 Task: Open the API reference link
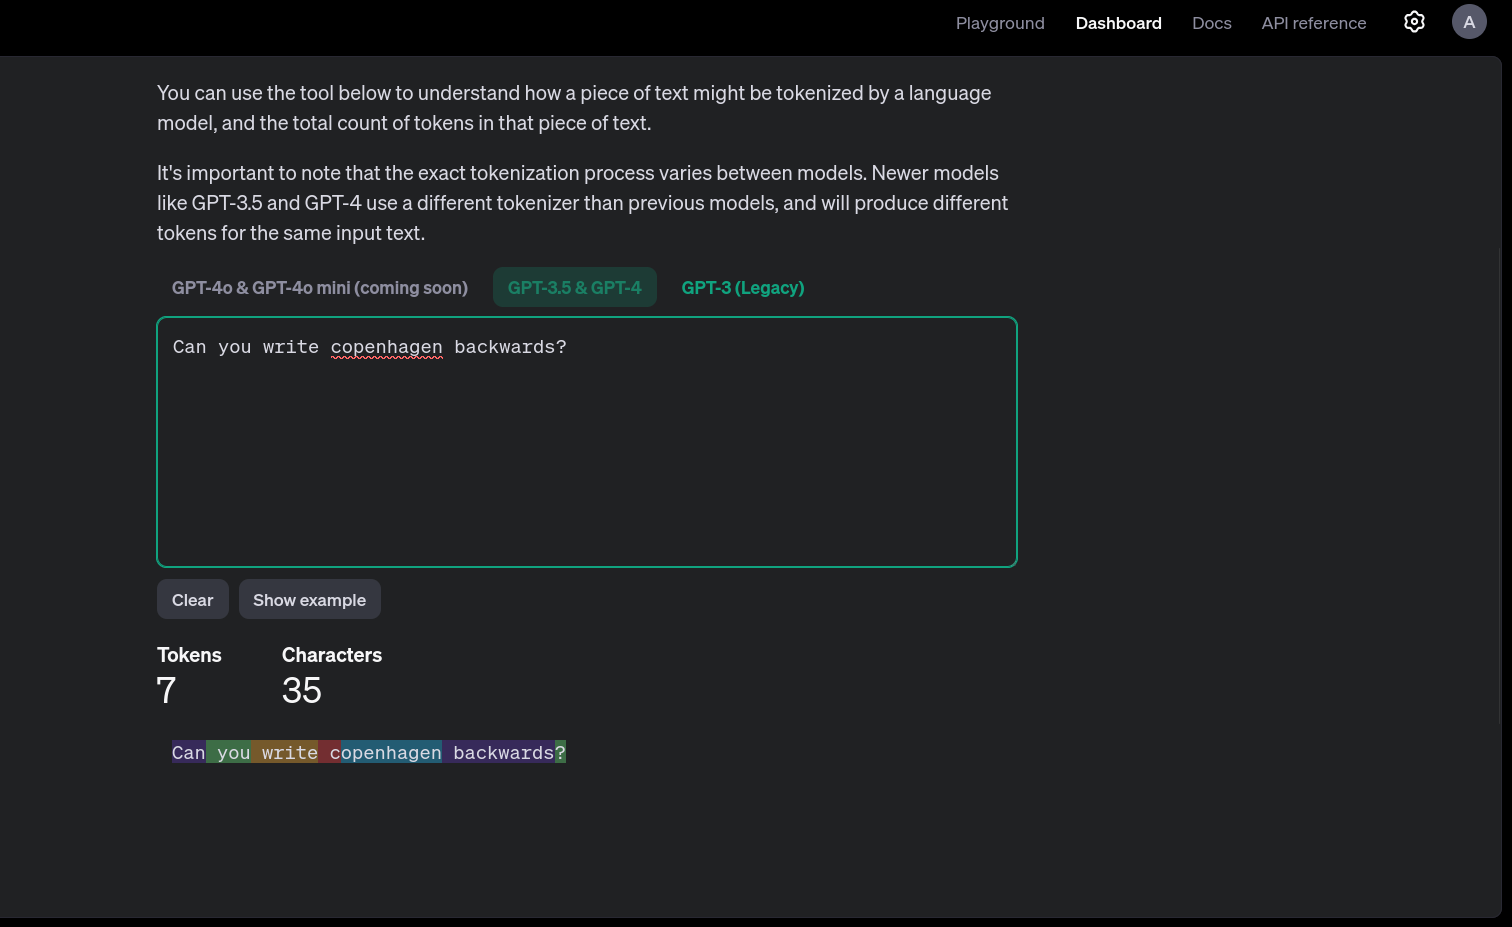tap(1313, 23)
